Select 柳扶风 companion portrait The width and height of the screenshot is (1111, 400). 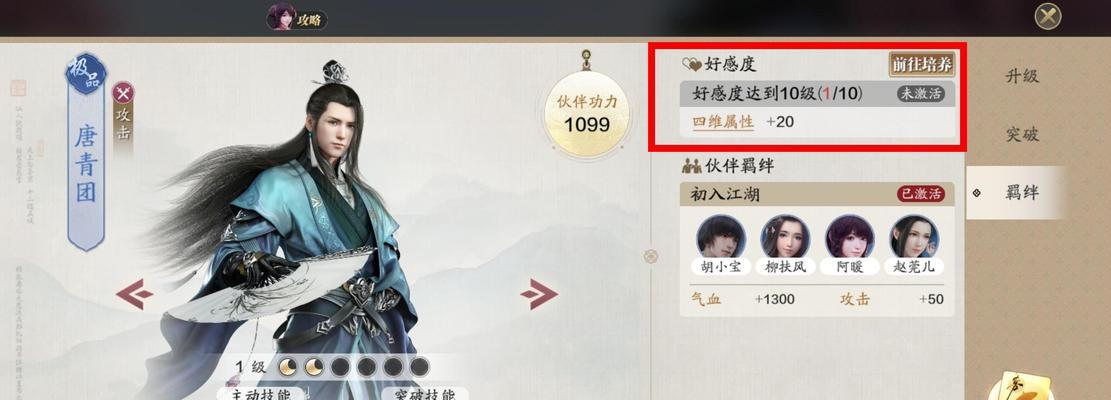[x=785, y=236]
